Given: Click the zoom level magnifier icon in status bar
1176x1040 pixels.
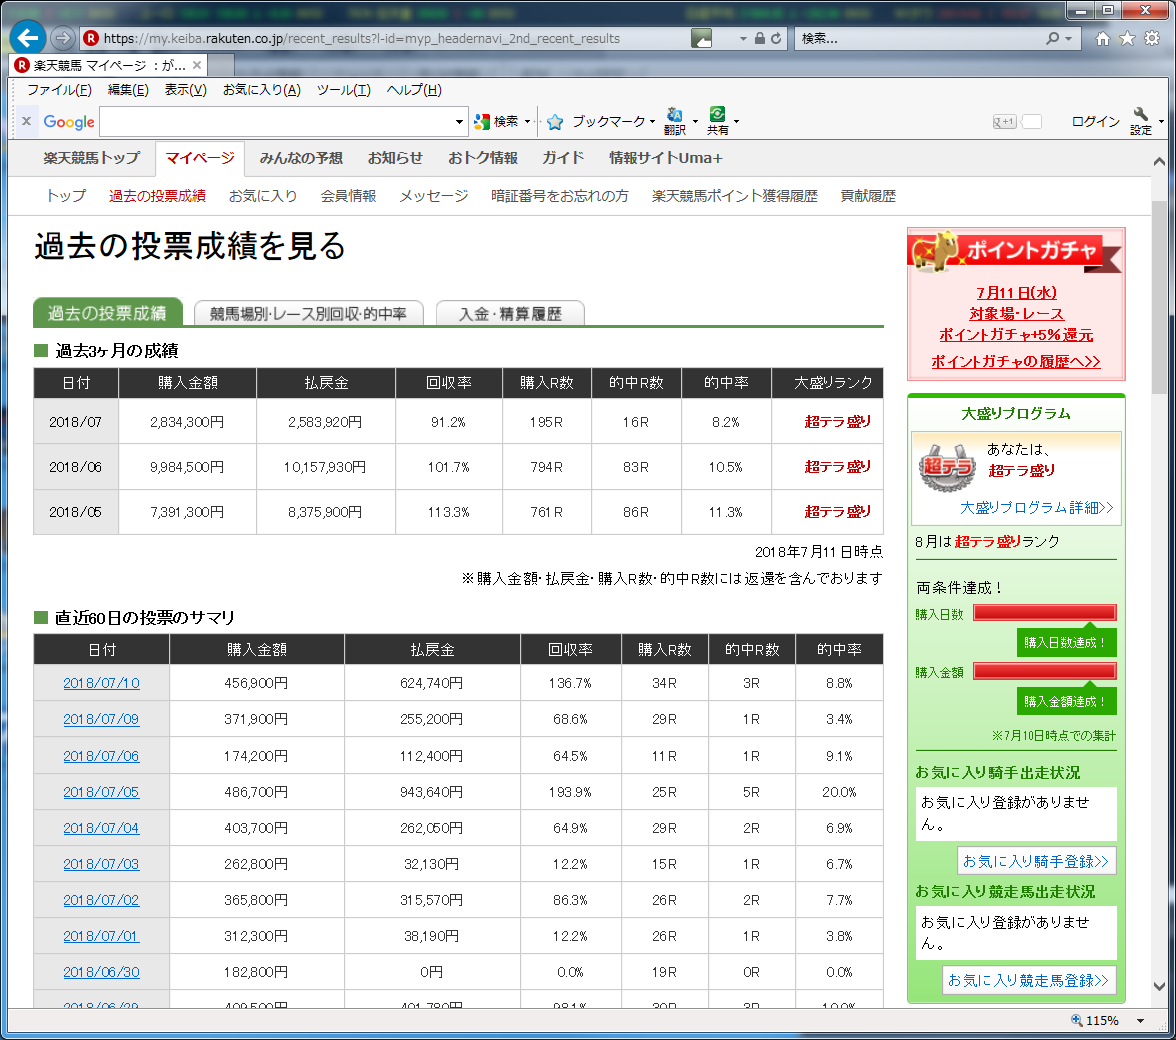Looking at the screenshot, I should [x=1076, y=1020].
